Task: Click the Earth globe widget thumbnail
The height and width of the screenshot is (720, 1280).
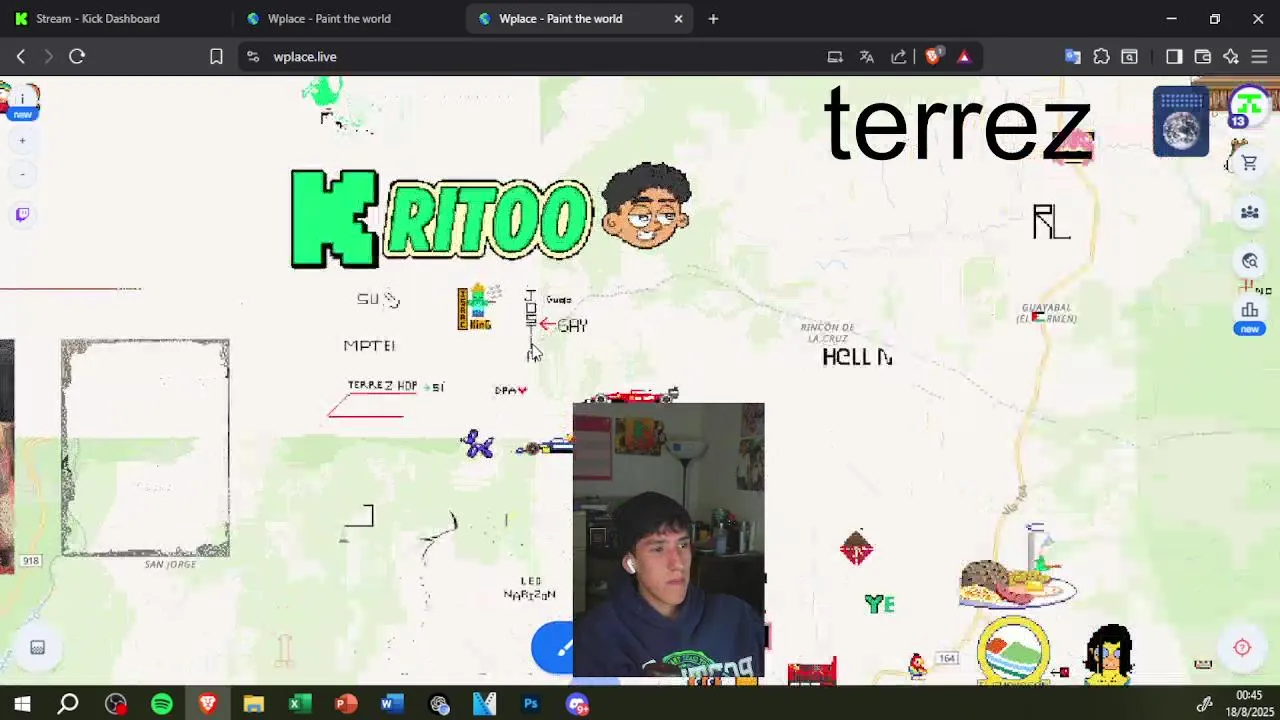Action: pos(1181,122)
